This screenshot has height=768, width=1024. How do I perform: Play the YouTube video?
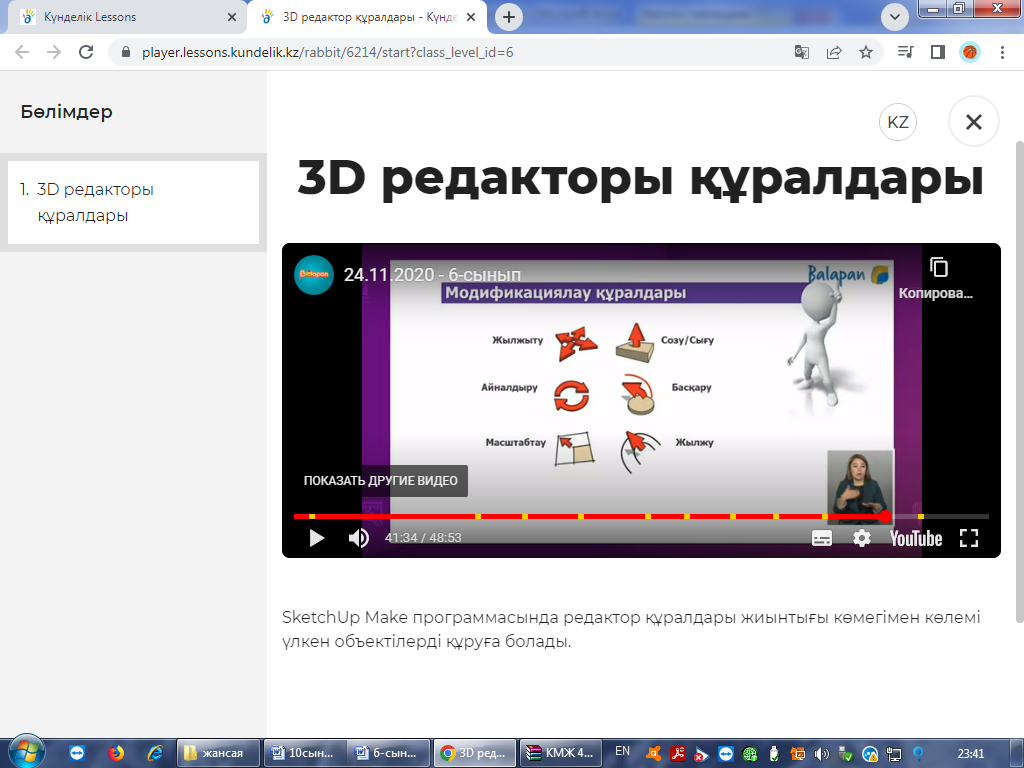click(x=317, y=538)
